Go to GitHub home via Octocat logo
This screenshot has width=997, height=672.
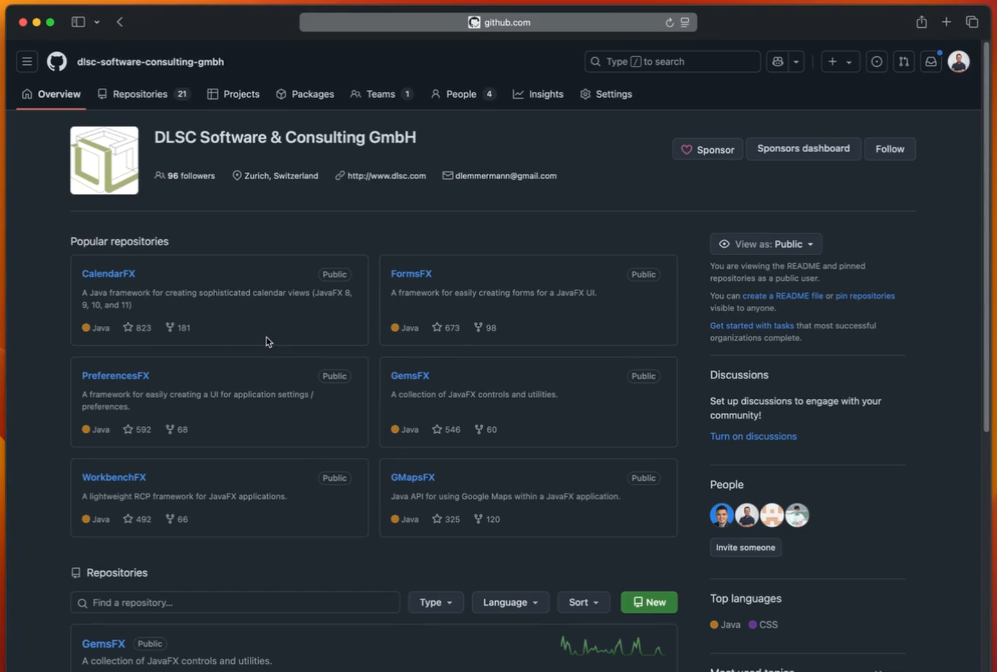pos(57,62)
